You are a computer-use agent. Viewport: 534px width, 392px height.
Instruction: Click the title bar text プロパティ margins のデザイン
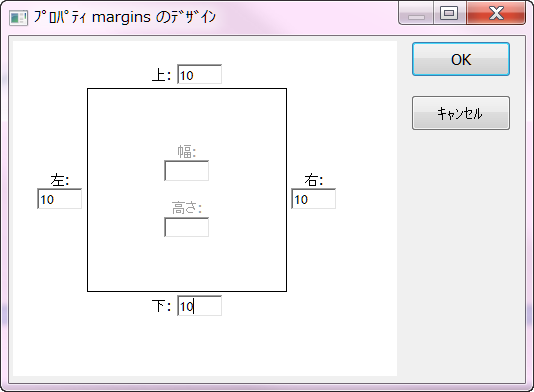(x=125, y=17)
